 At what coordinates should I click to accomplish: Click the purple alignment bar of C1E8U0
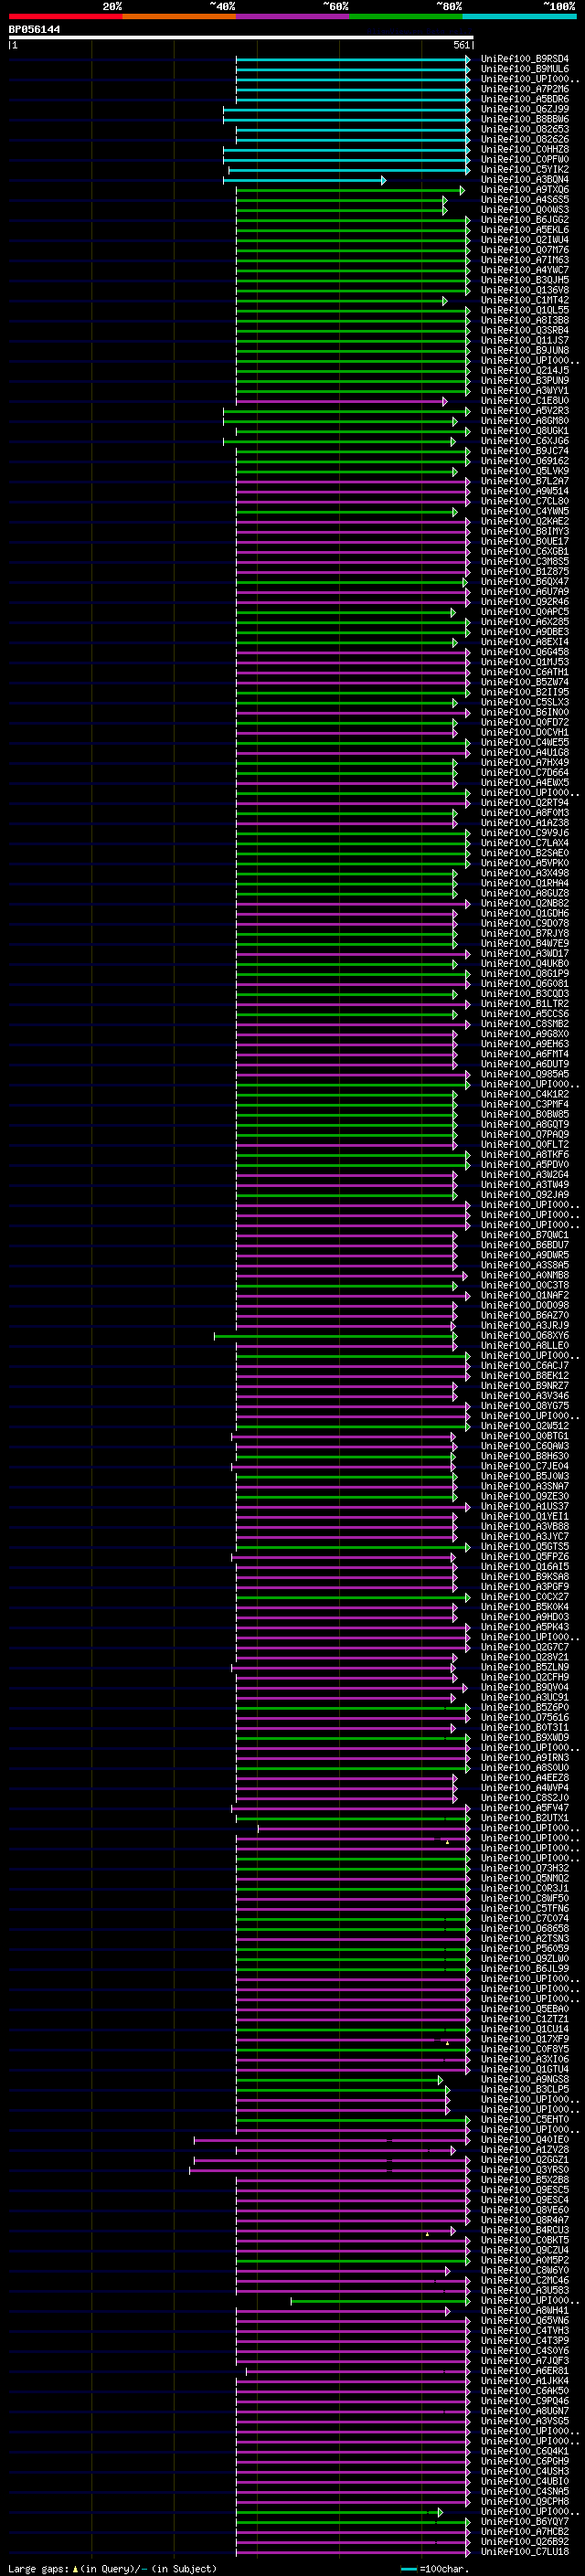pyautogui.click(x=342, y=401)
